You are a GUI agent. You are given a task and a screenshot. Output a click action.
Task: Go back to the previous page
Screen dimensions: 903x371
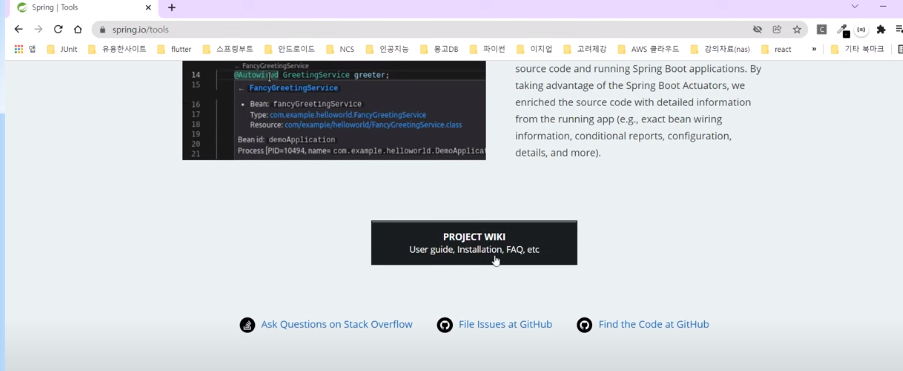(x=18, y=29)
